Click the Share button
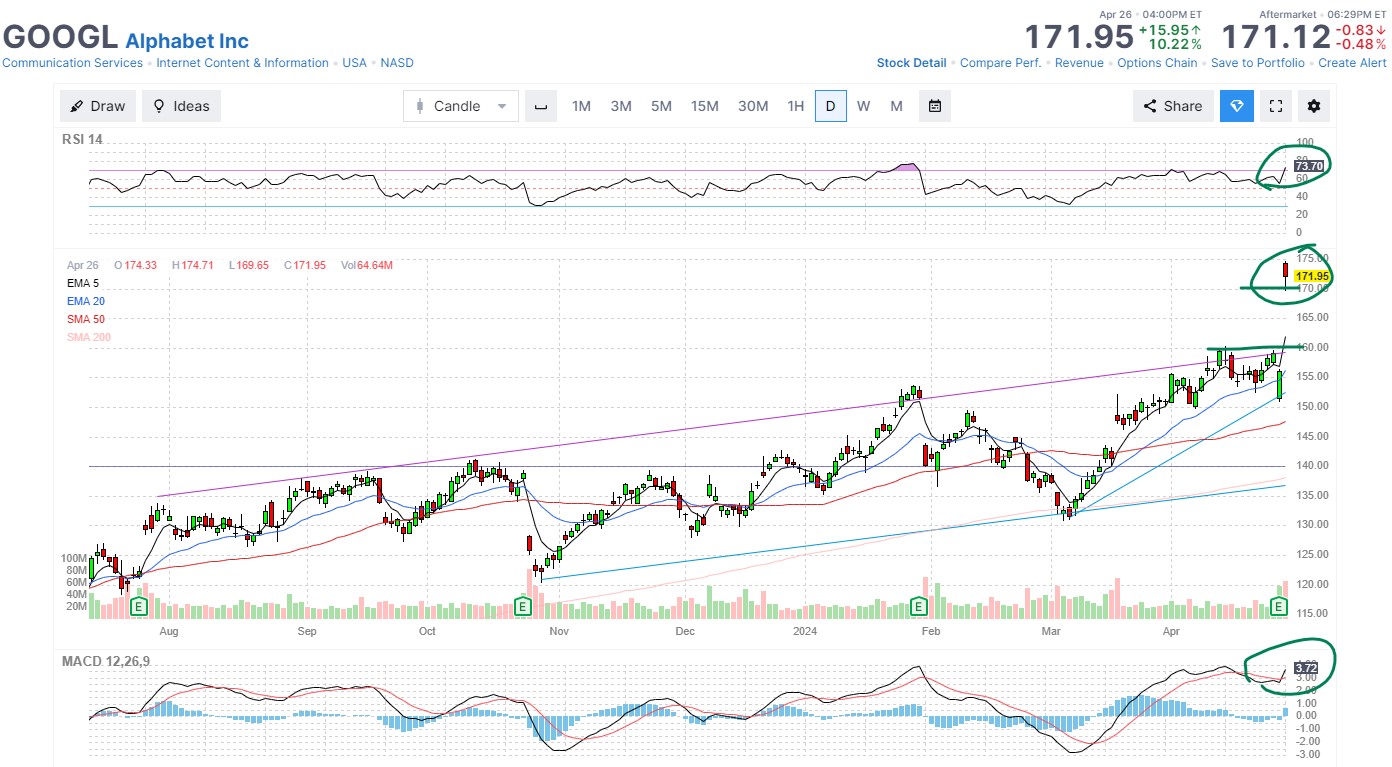Viewport: 1392px width, 767px height. [1172, 106]
